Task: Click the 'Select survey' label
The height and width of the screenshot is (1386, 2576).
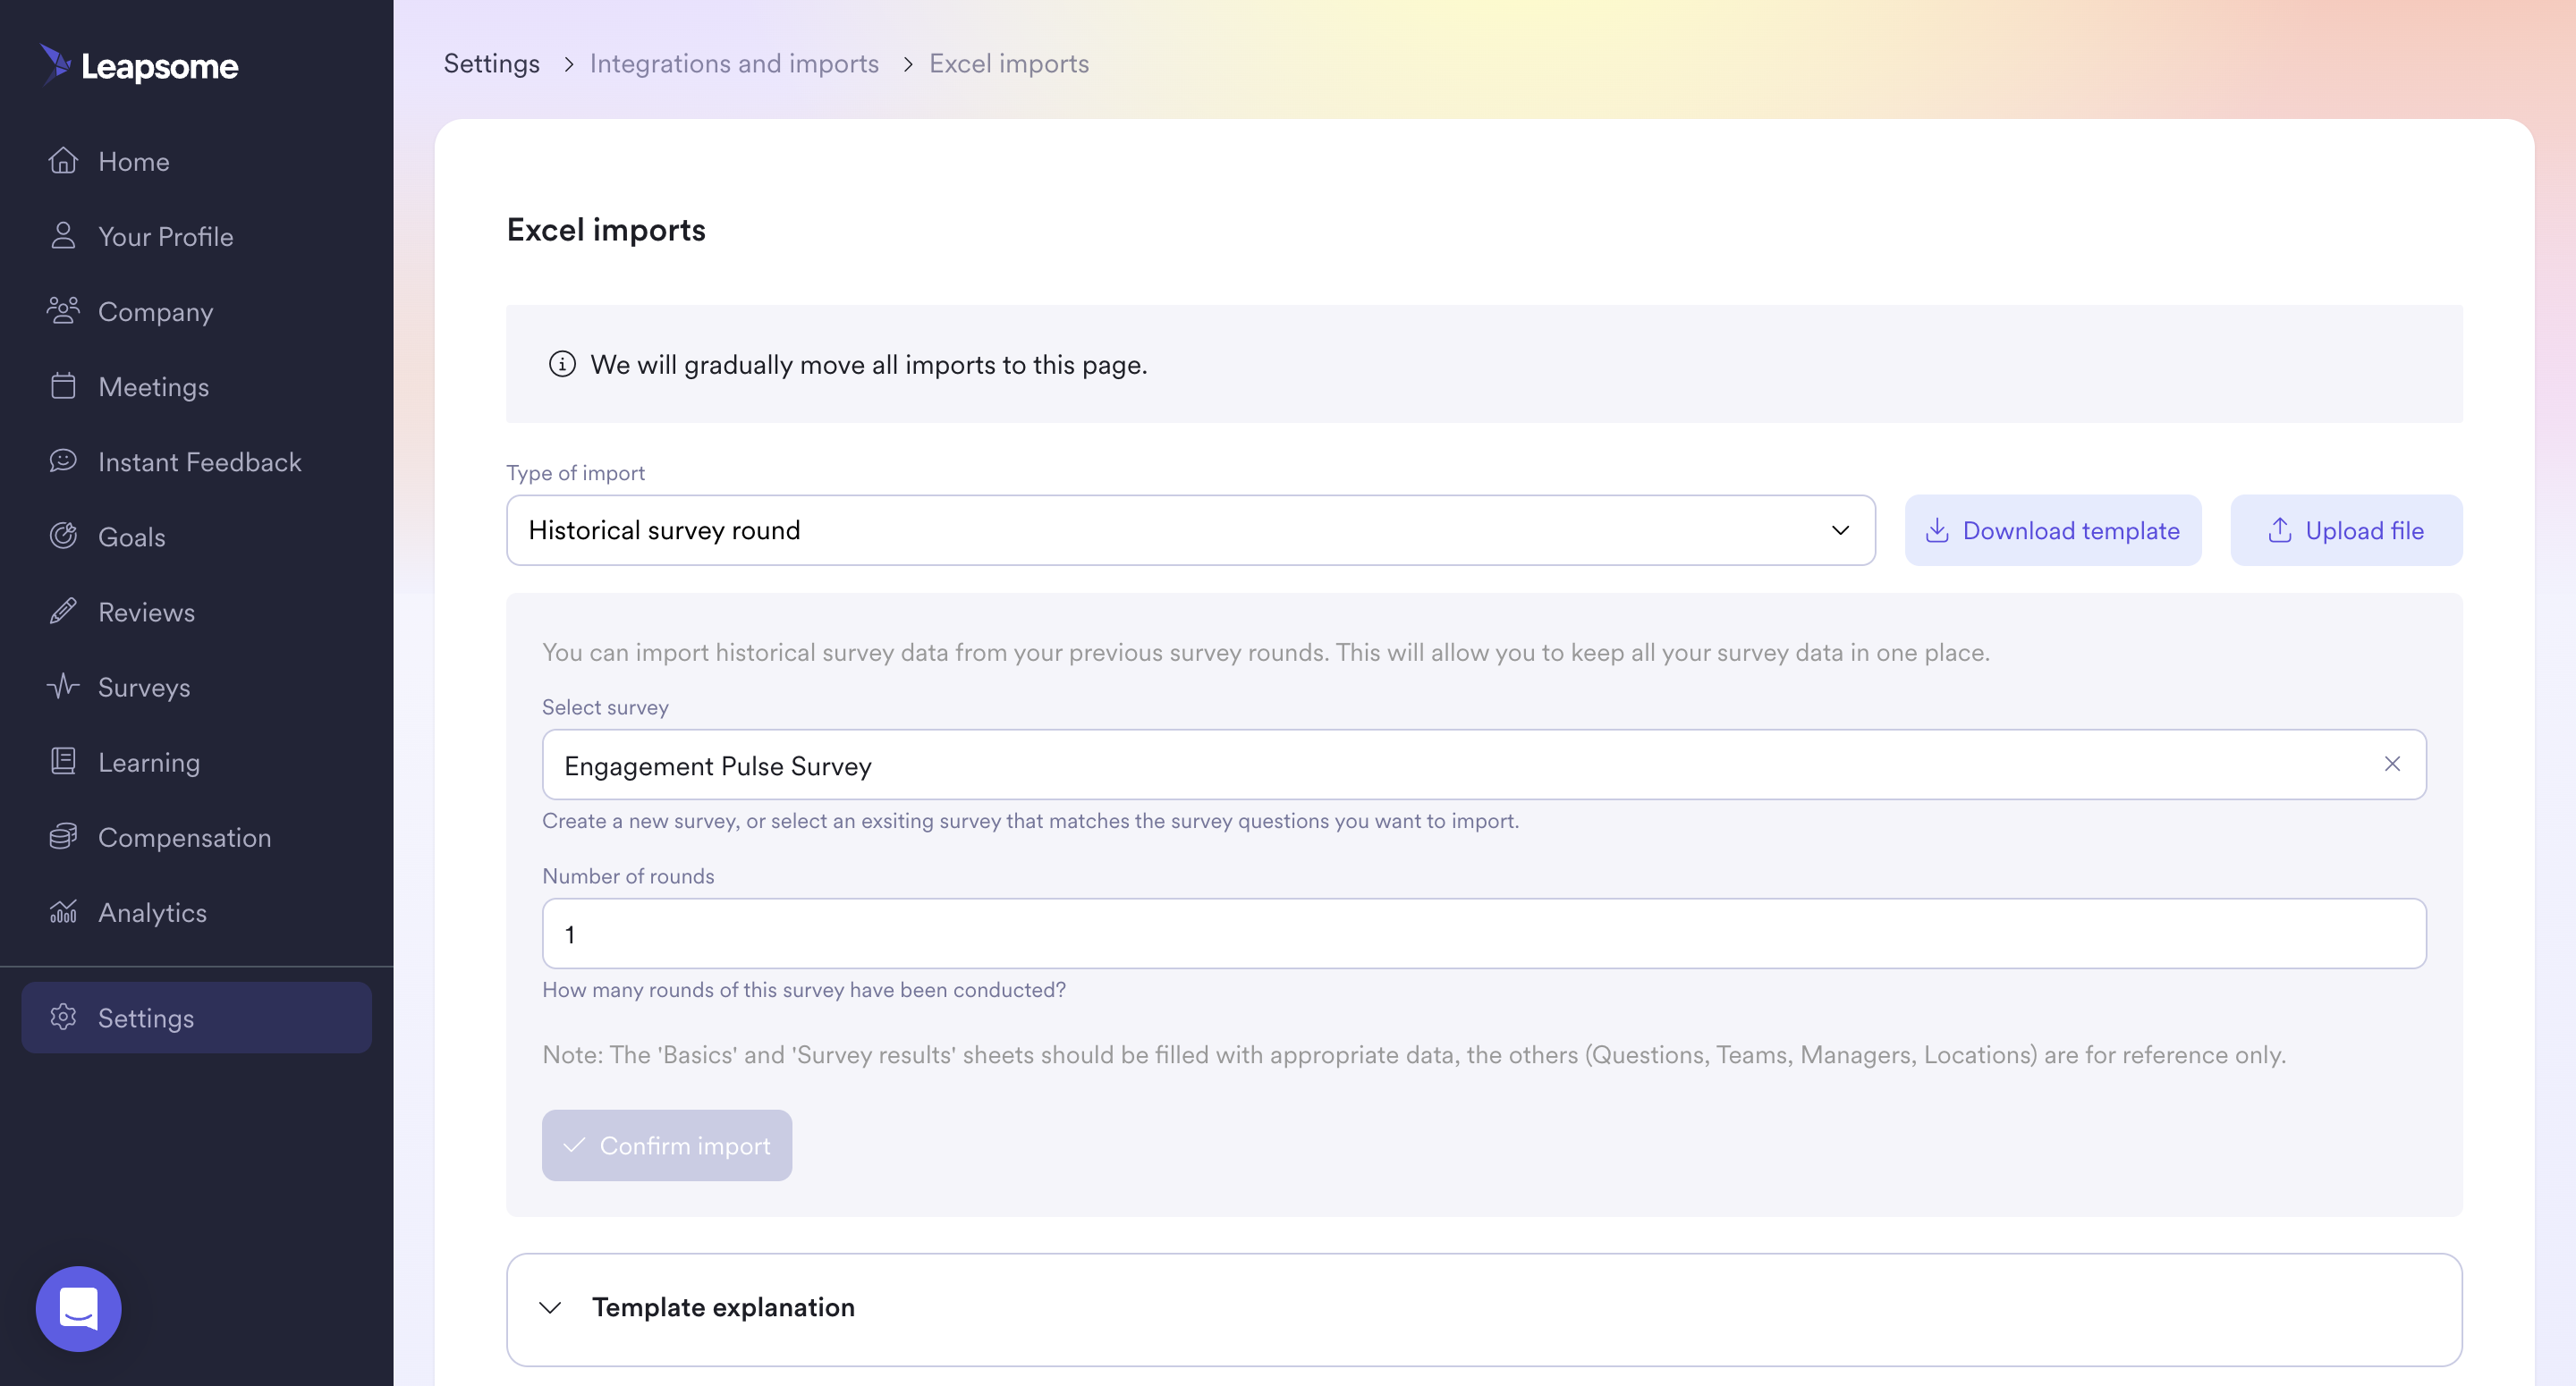Action: pyautogui.click(x=605, y=706)
